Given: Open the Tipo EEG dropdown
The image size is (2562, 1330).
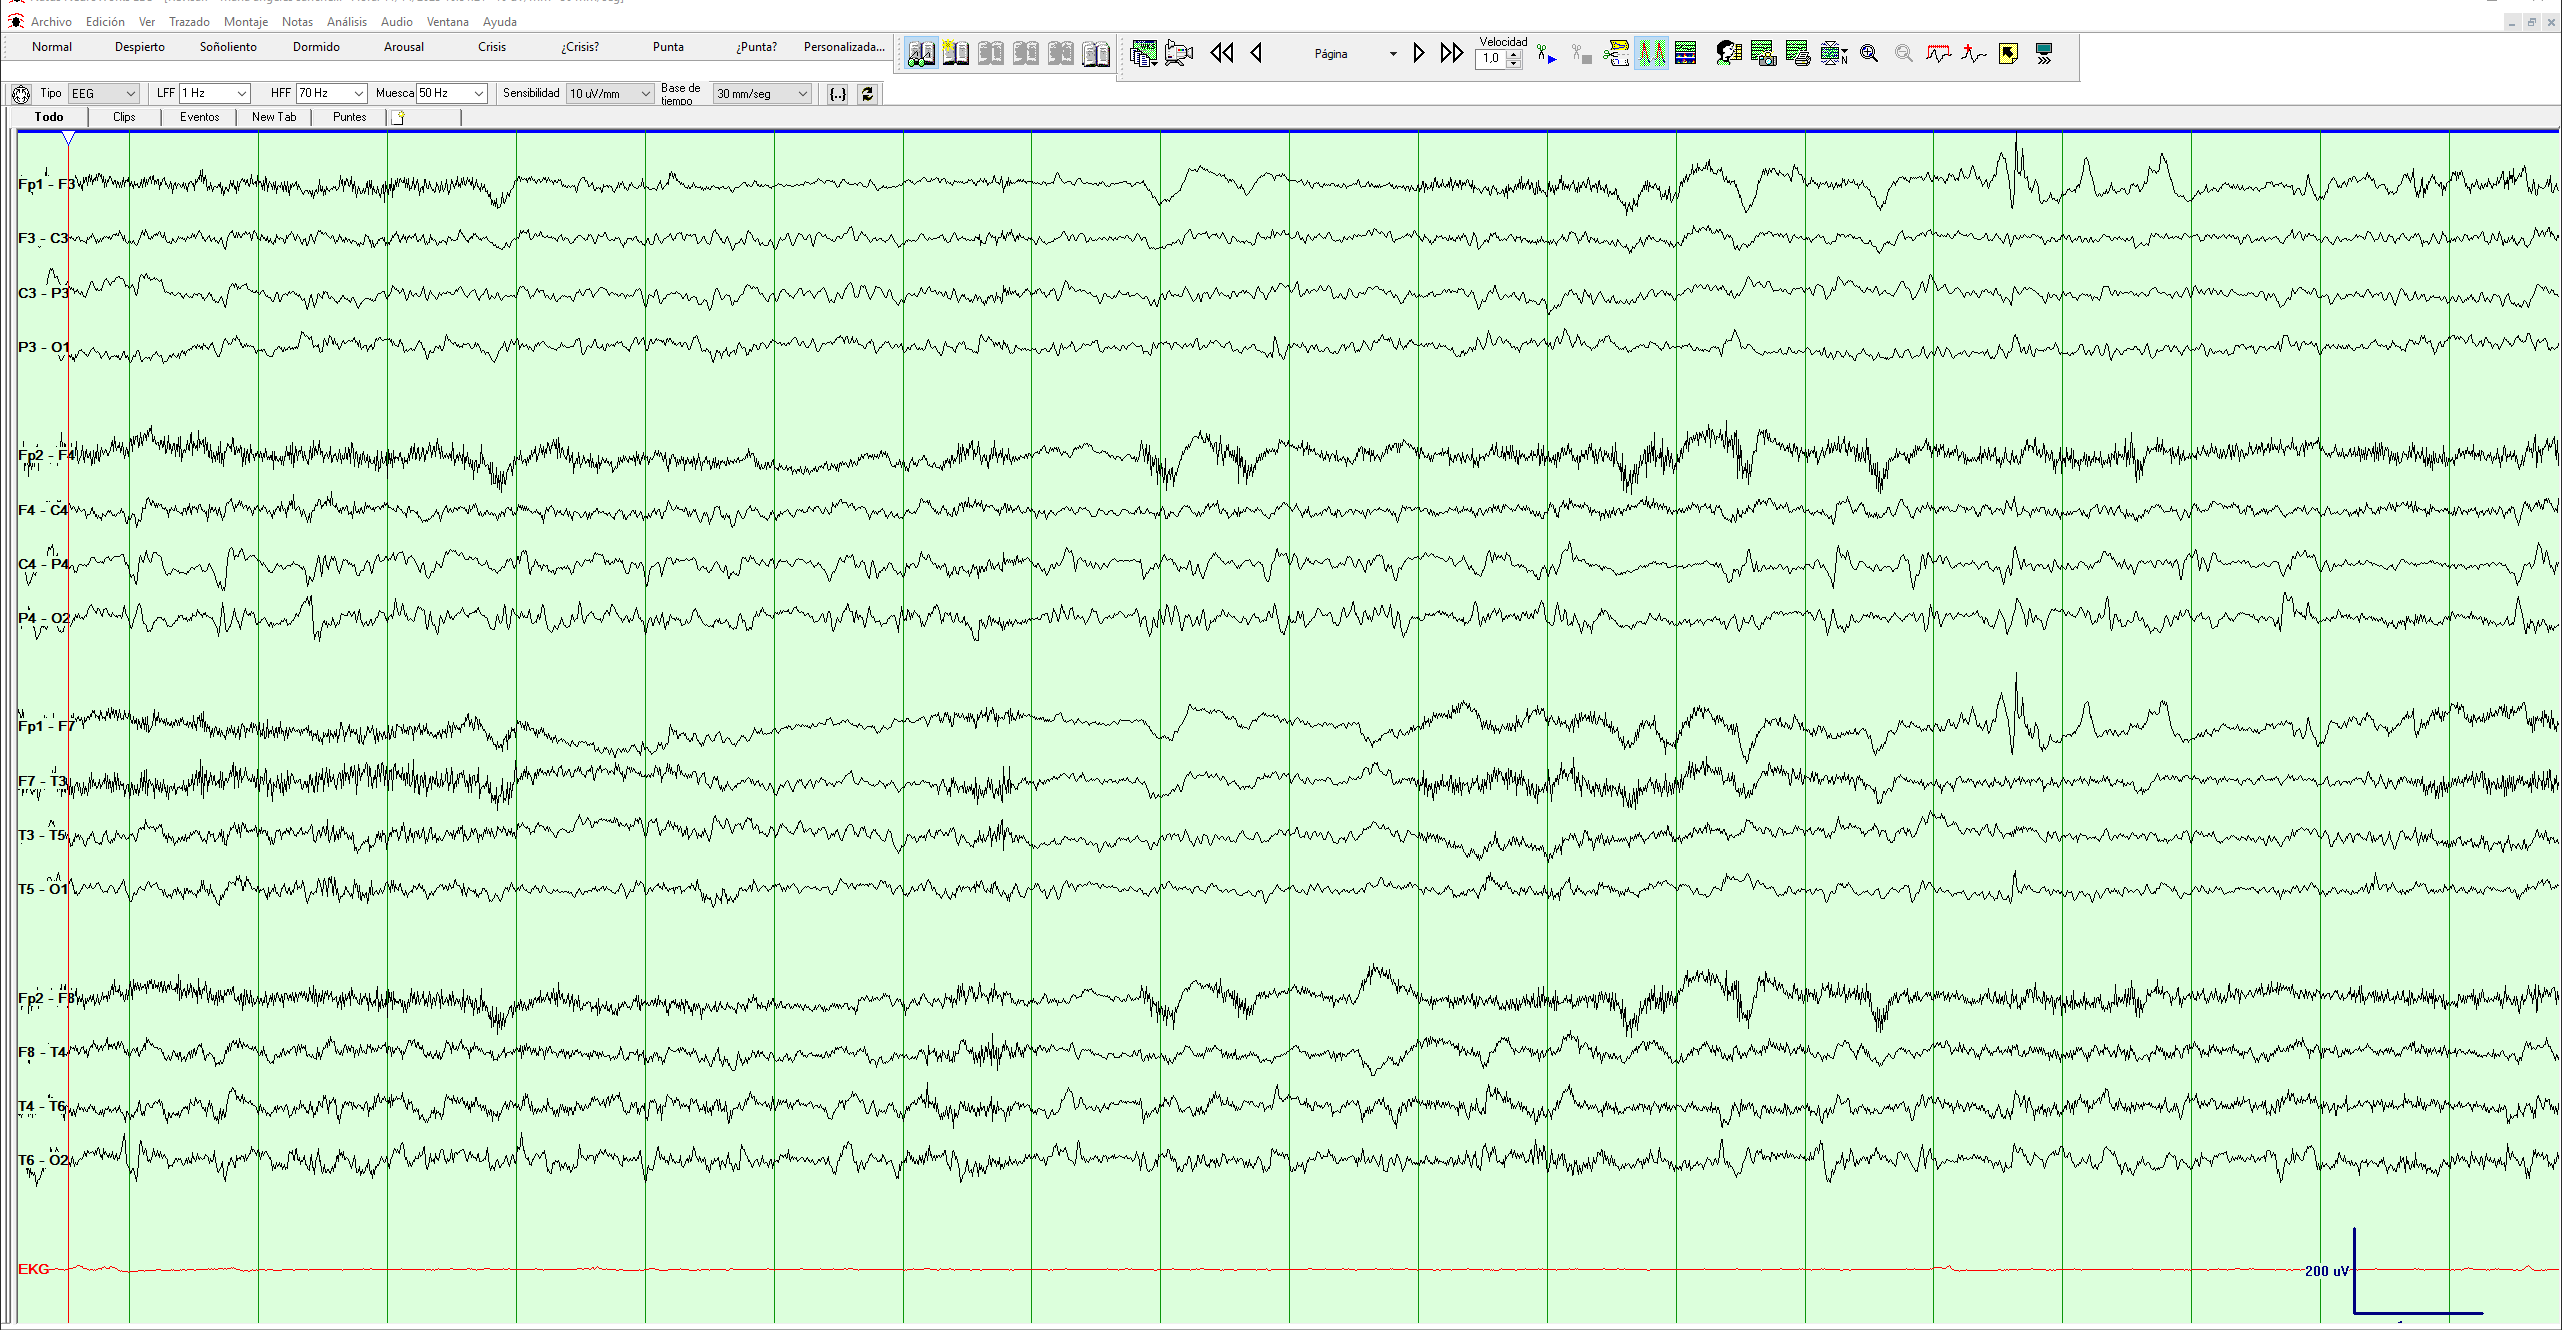Looking at the screenshot, I should click(x=103, y=93).
